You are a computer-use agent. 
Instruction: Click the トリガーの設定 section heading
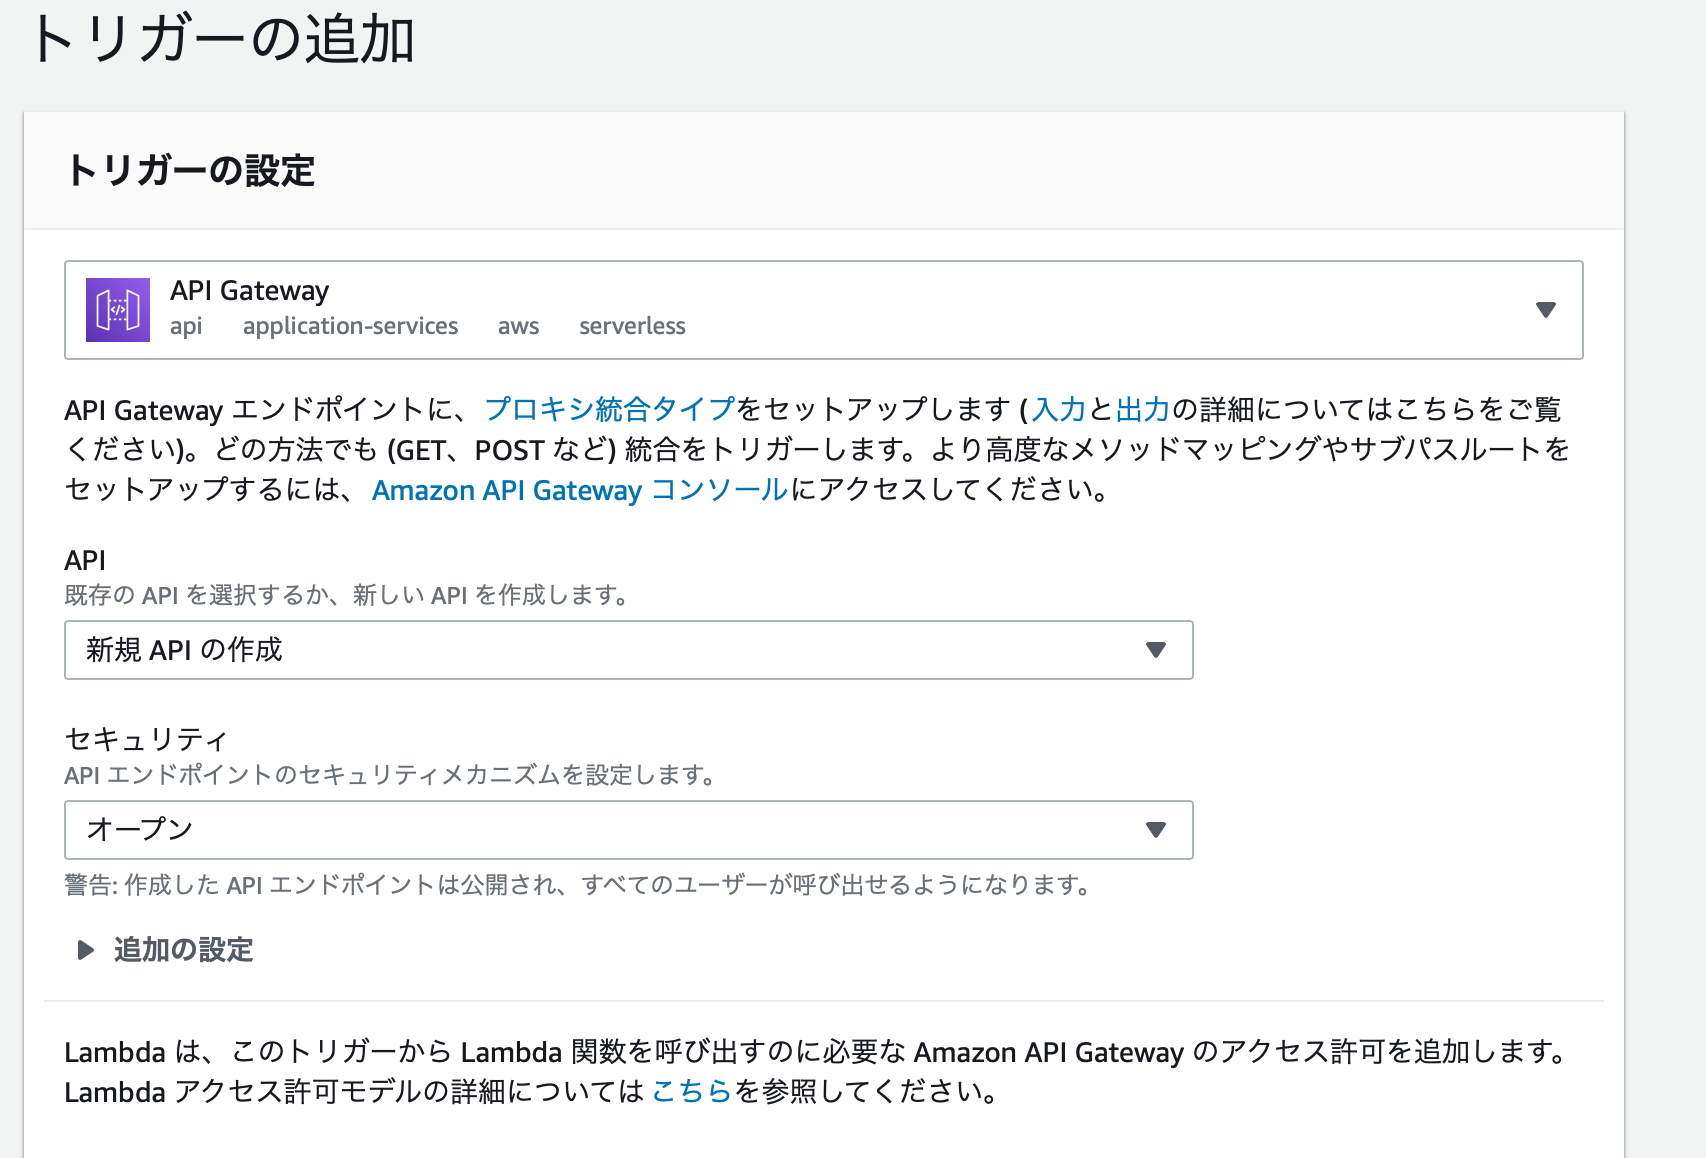[190, 171]
